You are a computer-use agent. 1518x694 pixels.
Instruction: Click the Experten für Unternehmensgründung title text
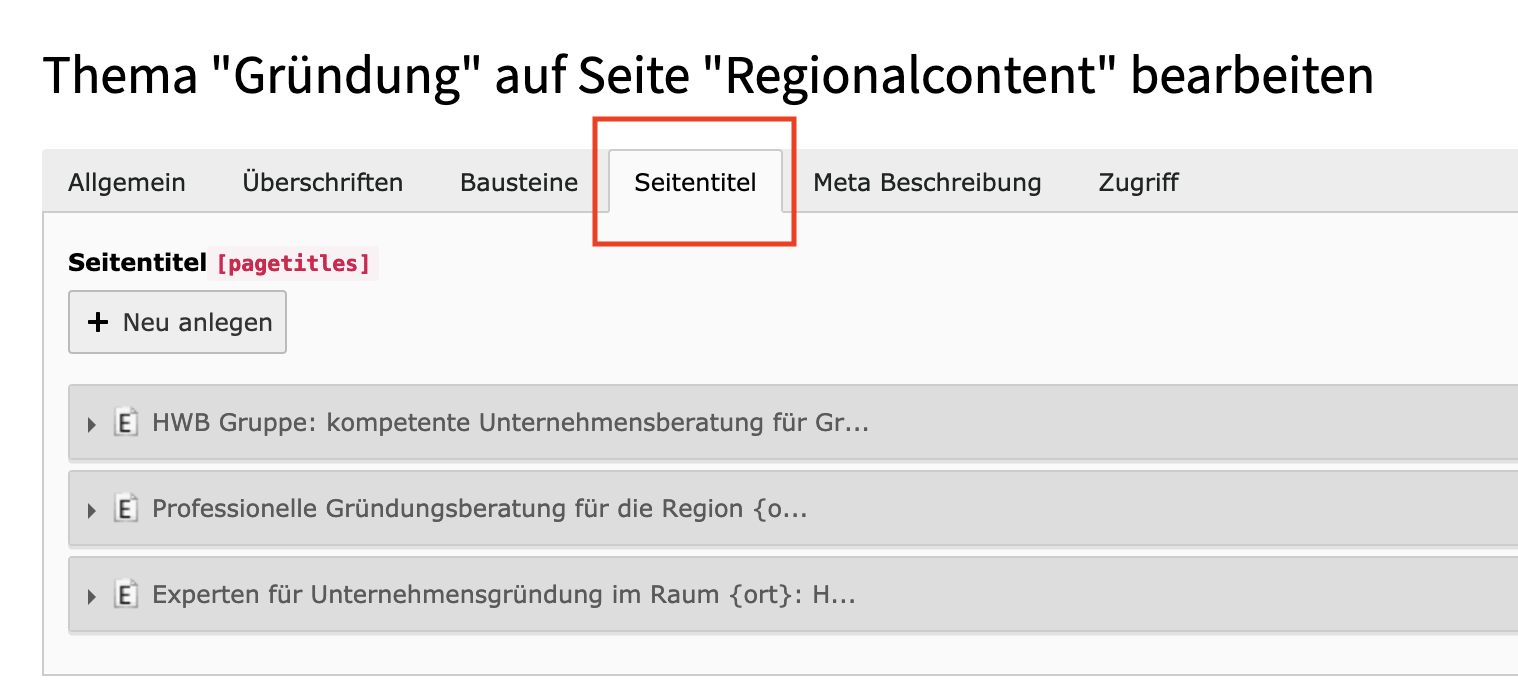[503, 595]
